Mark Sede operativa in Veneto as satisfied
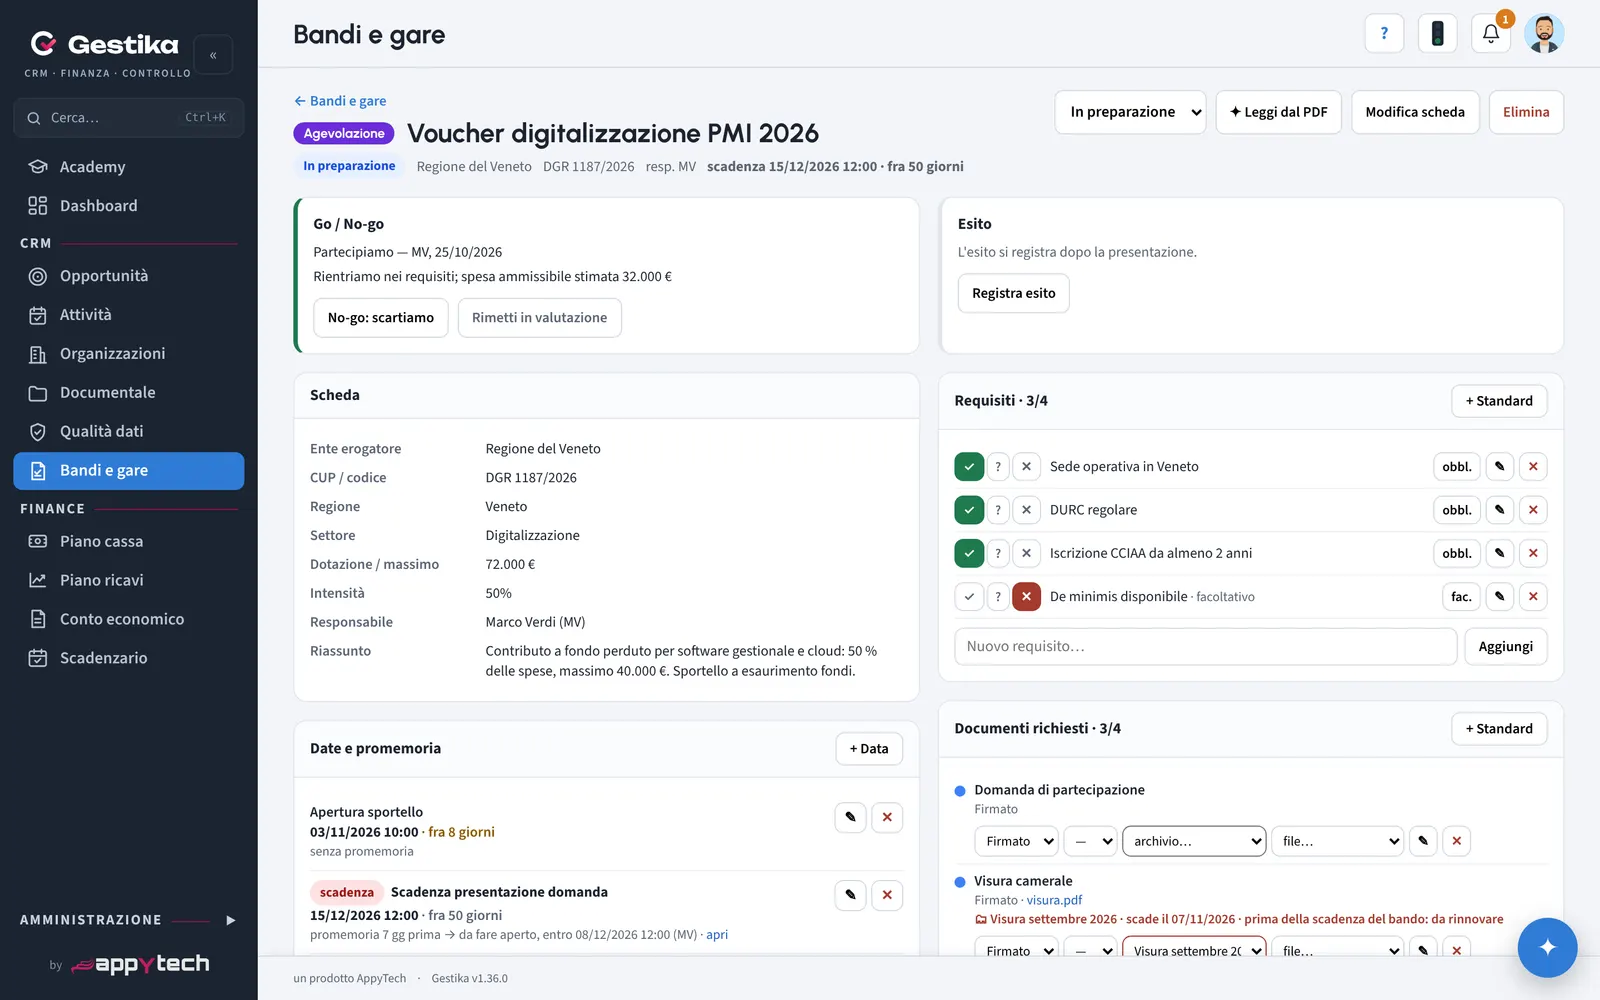Screen dimensions: 1600x1000 [969, 466]
